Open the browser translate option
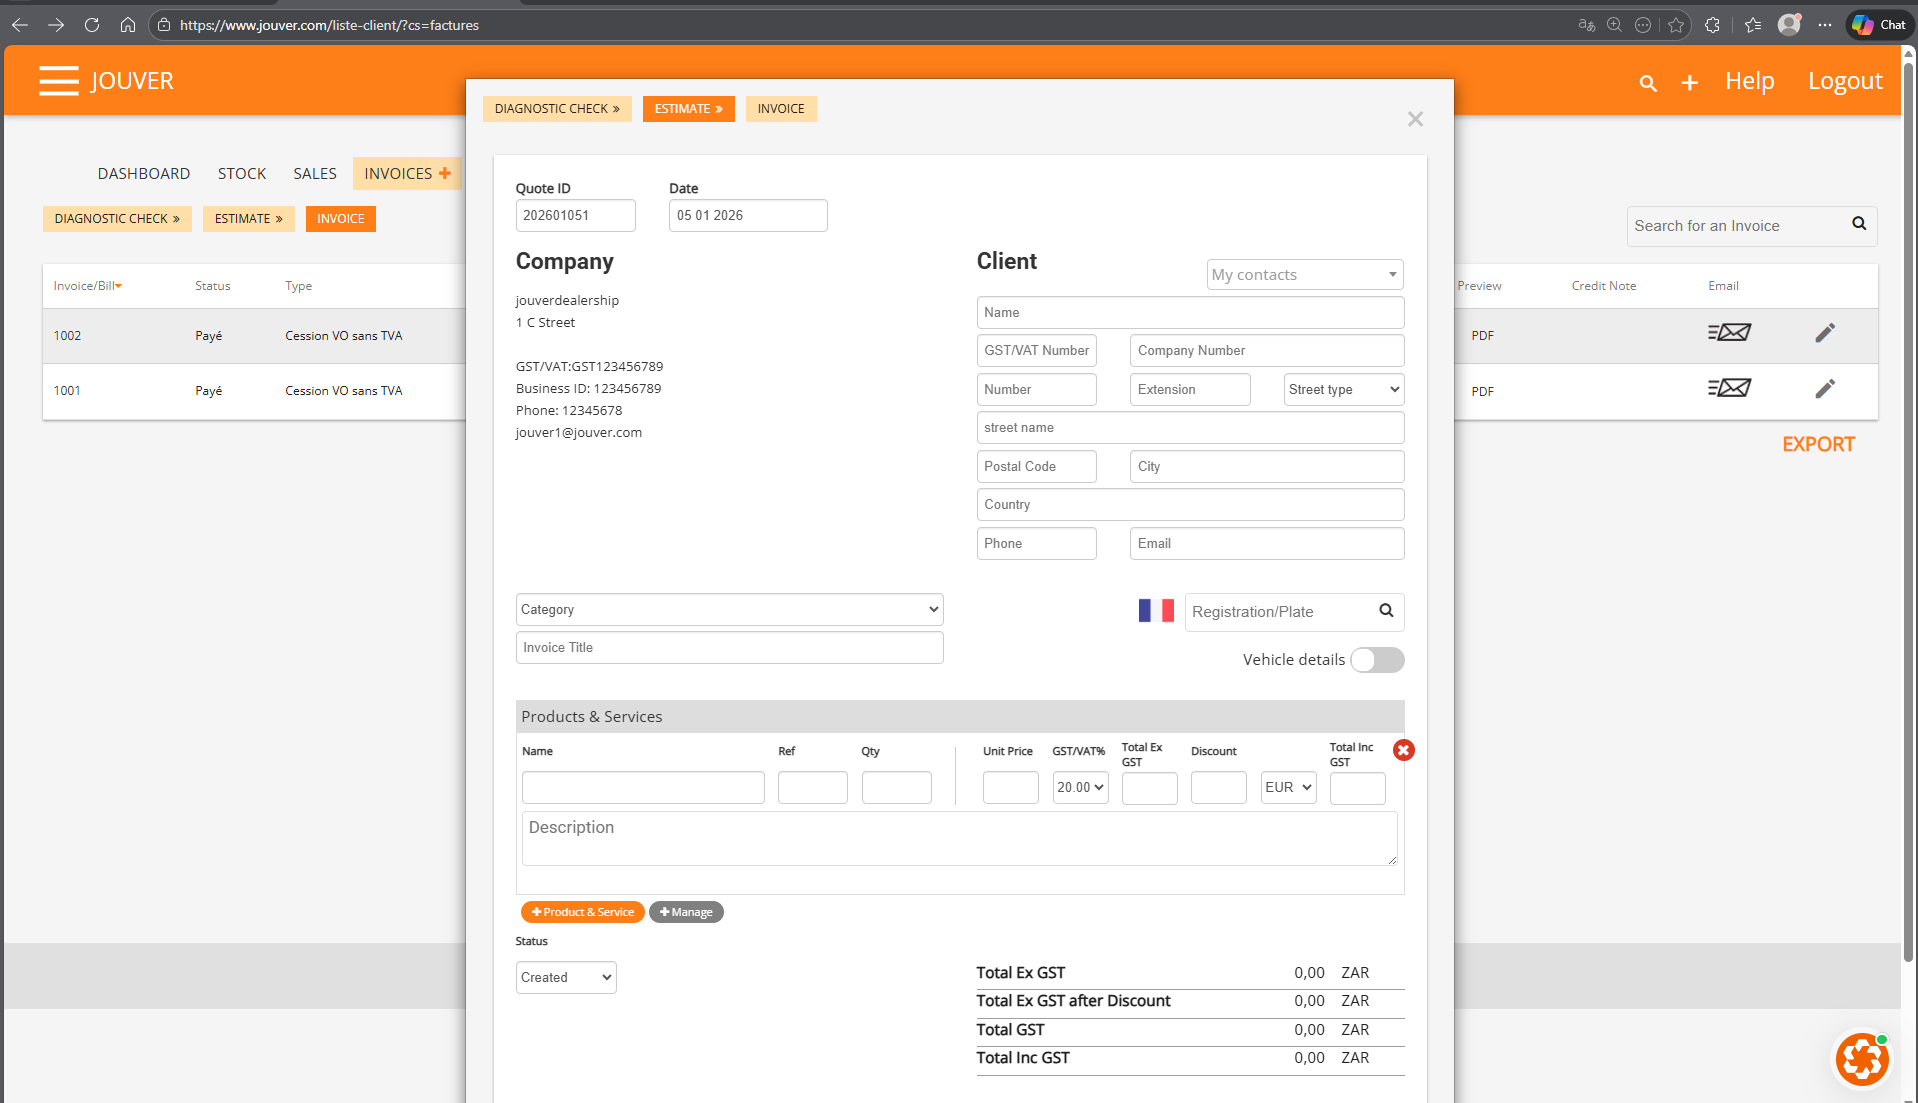Viewport: 1918px width, 1103px height. (x=1586, y=25)
